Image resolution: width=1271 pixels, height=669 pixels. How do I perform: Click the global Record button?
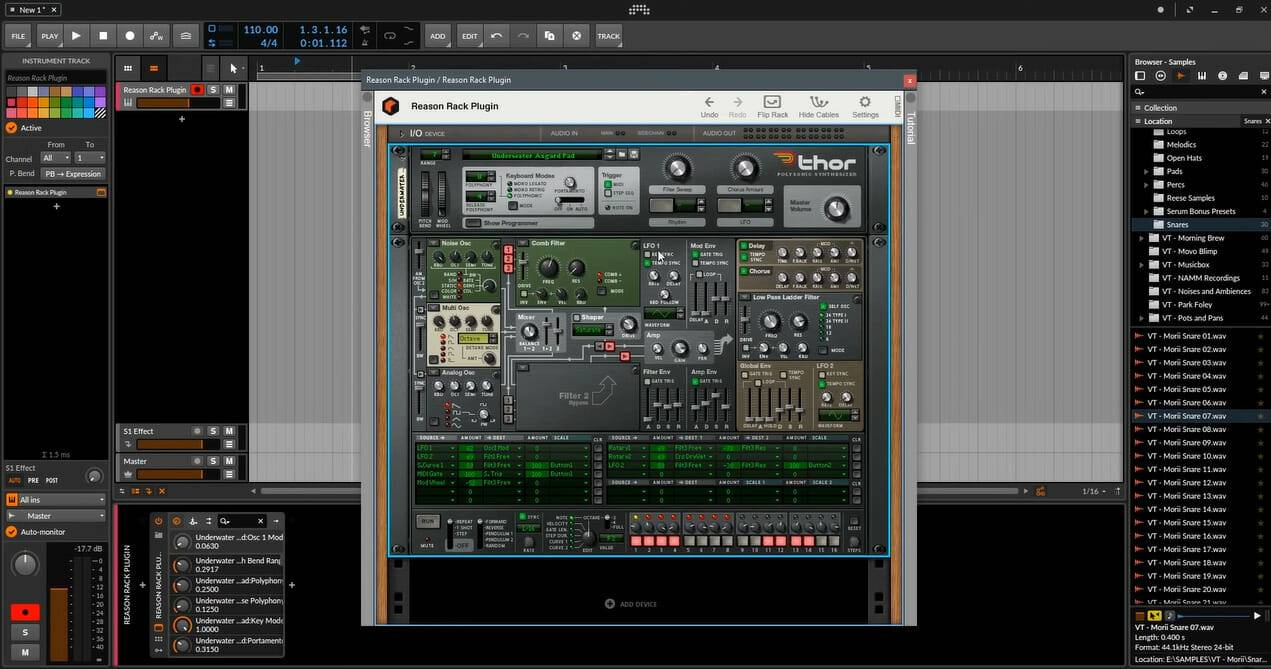(x=129, y=36)
